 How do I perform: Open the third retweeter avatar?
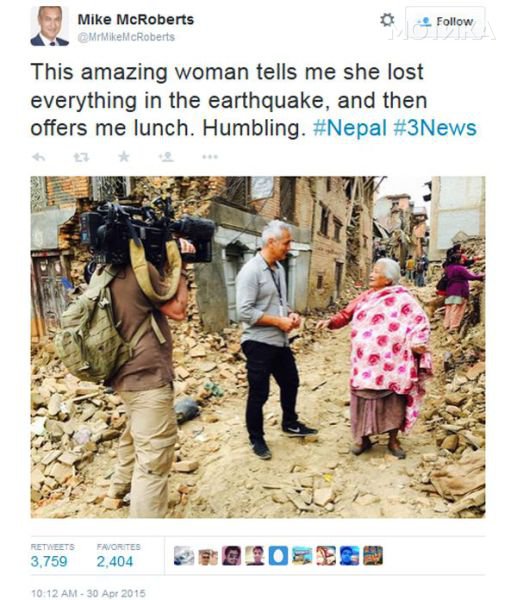coord(231,556)
